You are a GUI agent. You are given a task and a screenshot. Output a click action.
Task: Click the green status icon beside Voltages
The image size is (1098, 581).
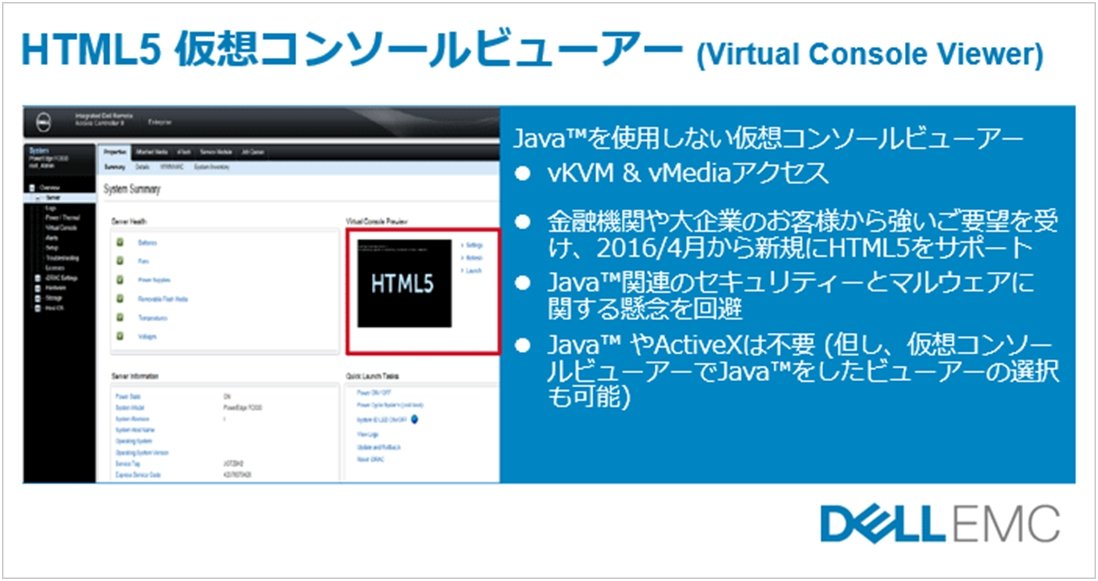tap(120, 337)
